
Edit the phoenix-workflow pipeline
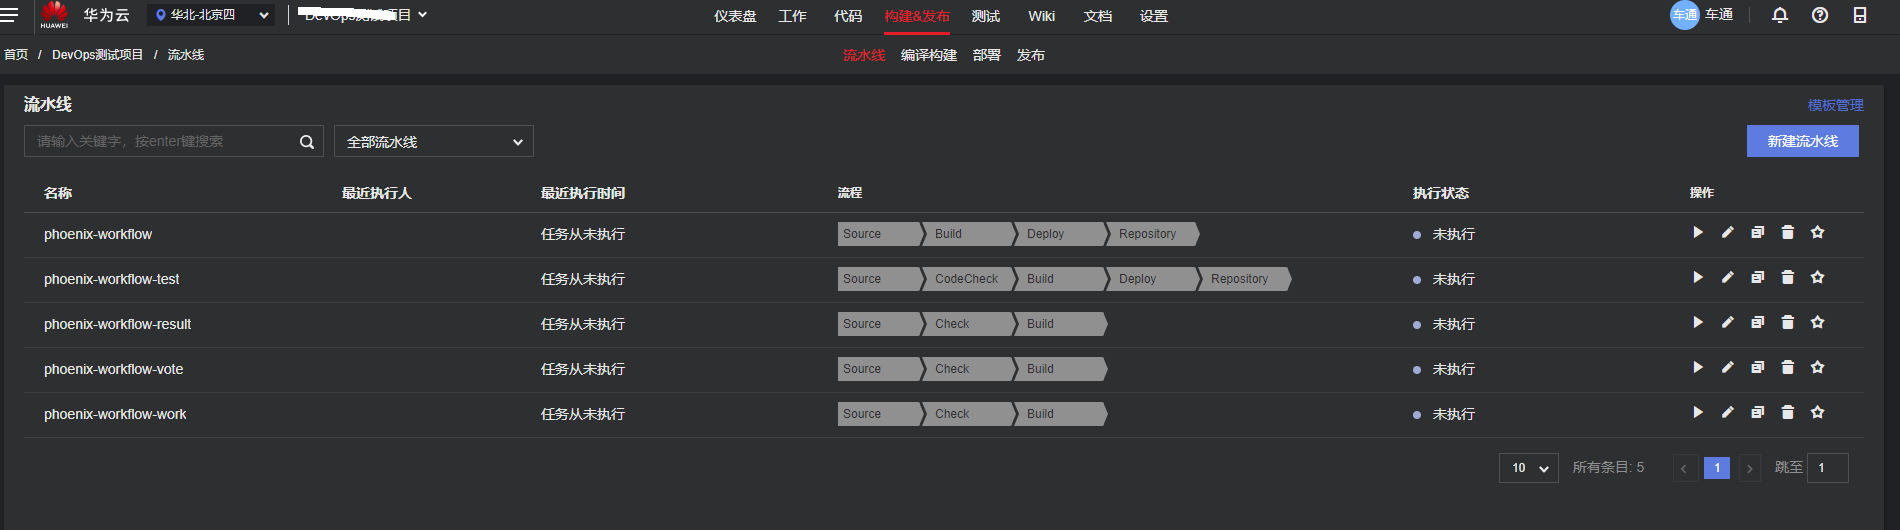(x=1727, y=232)
